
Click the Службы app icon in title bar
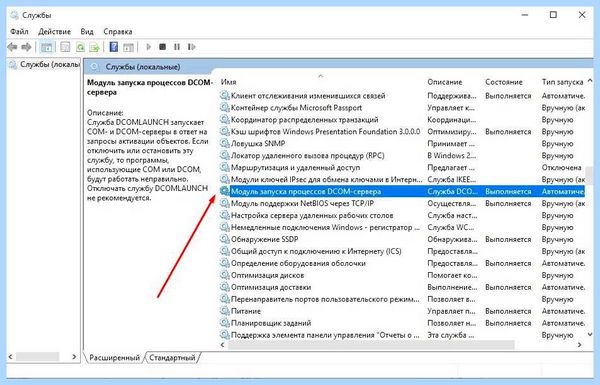coord(15,15)
